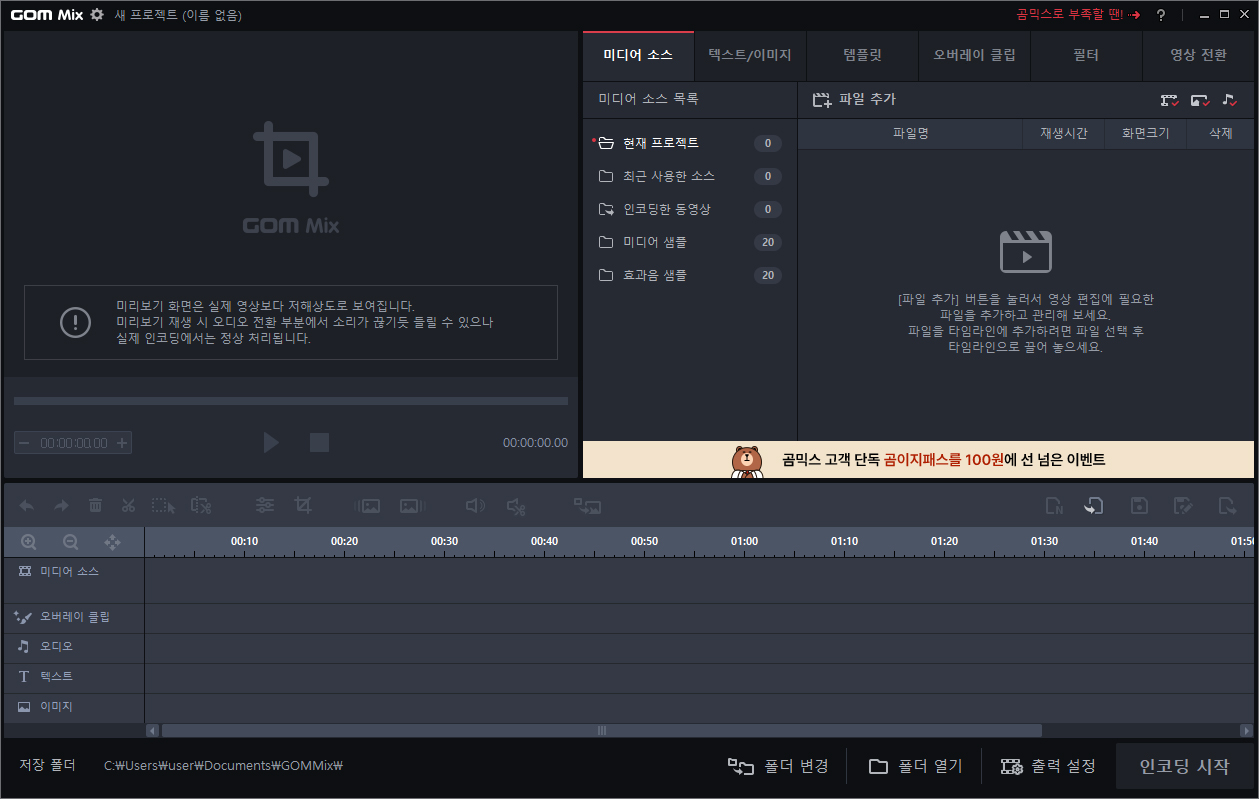The height and width of the screenshot is (799, 1259).
Task: Click the preview seek progress bar
Action: pyautogui.click(x=291, y=401)
